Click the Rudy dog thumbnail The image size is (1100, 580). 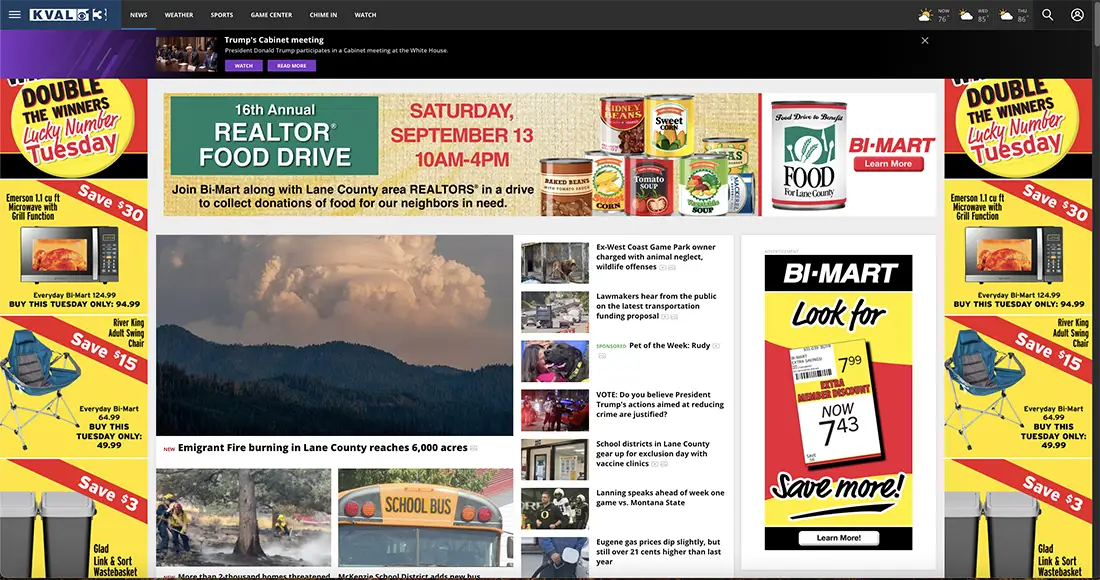pyautogui.click(x=555, y=361)
